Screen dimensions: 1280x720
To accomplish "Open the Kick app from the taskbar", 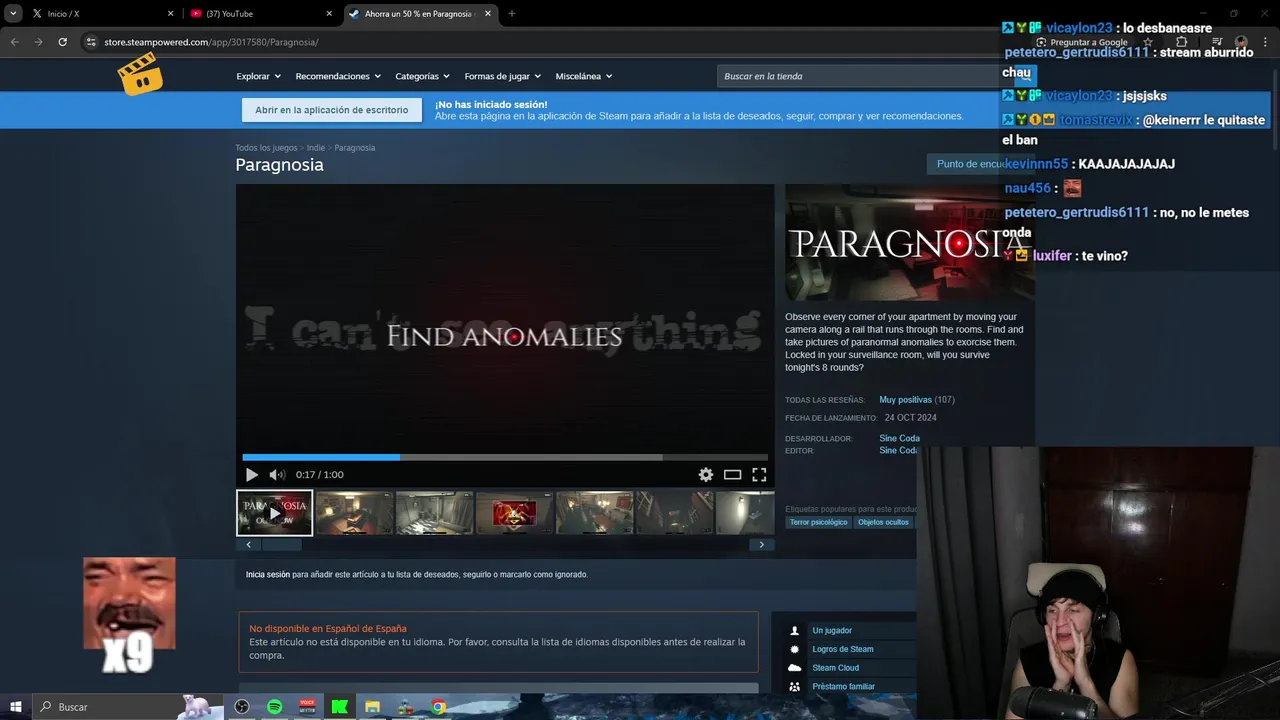I will pyautogui.click(x=340, y=707).
